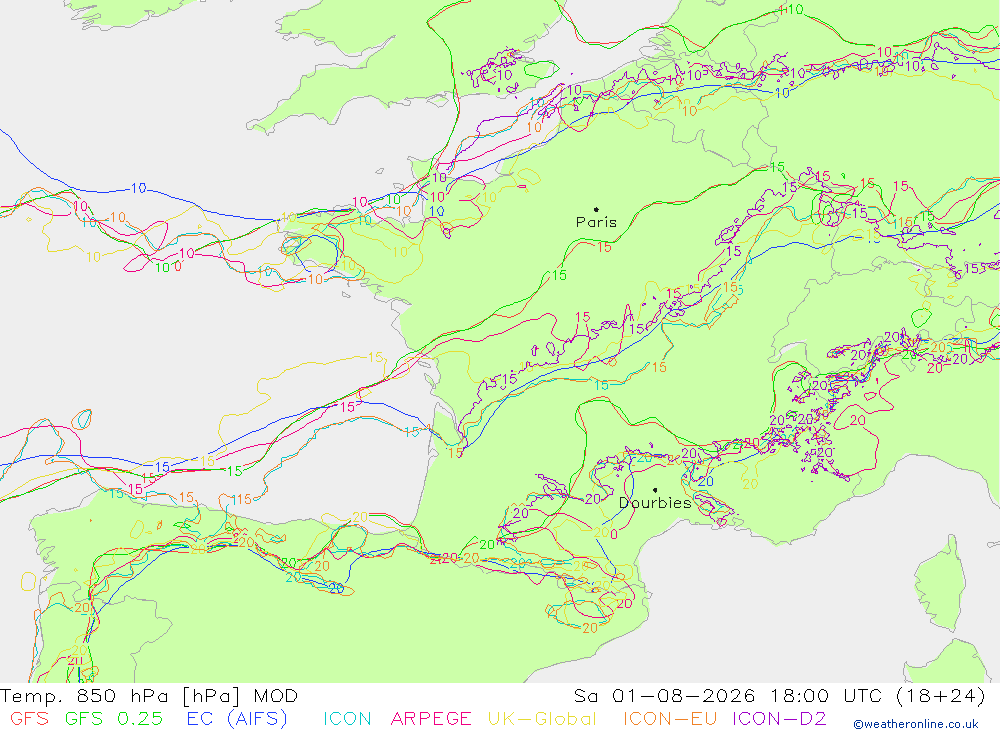Click the (18+24) forecast offset text
The width and height of the screenshot is (1000, 733).
click(941, 695)
